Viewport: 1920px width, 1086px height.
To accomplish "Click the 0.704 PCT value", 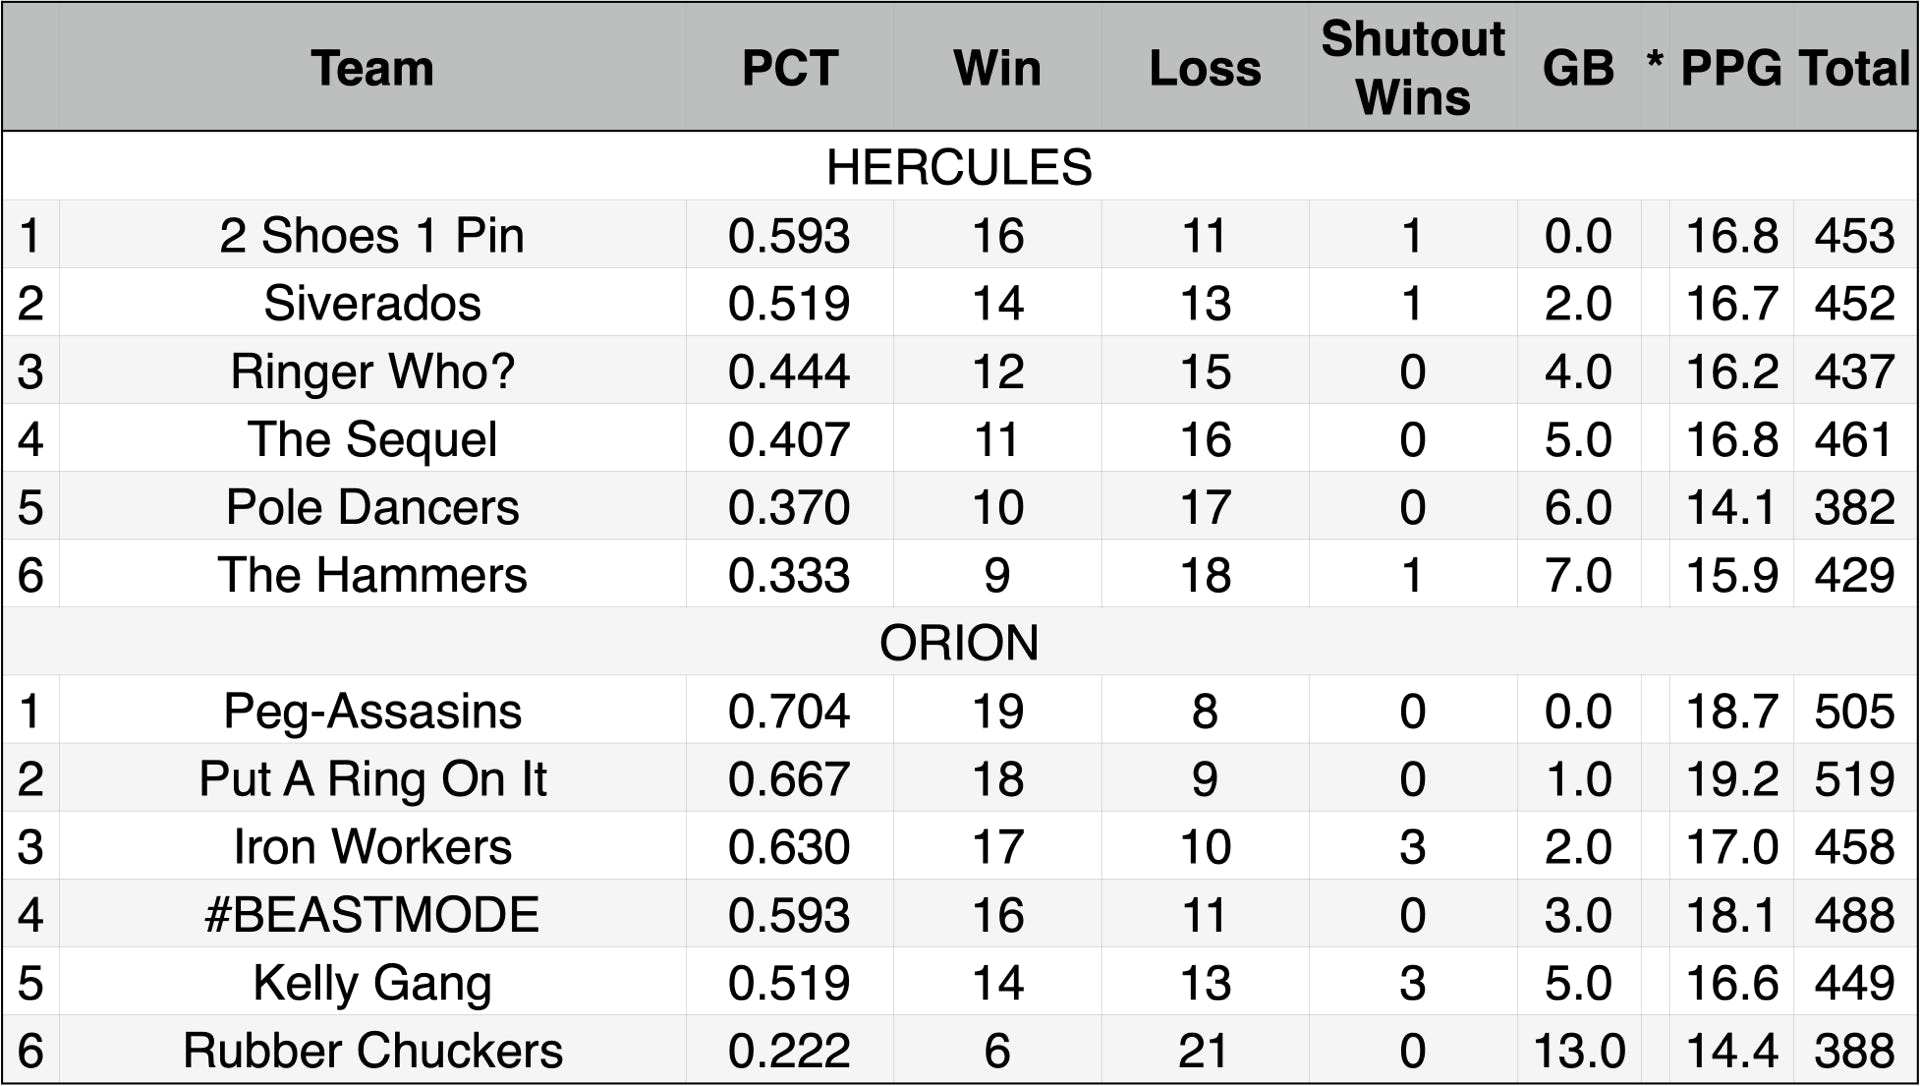I will (789, 711).
